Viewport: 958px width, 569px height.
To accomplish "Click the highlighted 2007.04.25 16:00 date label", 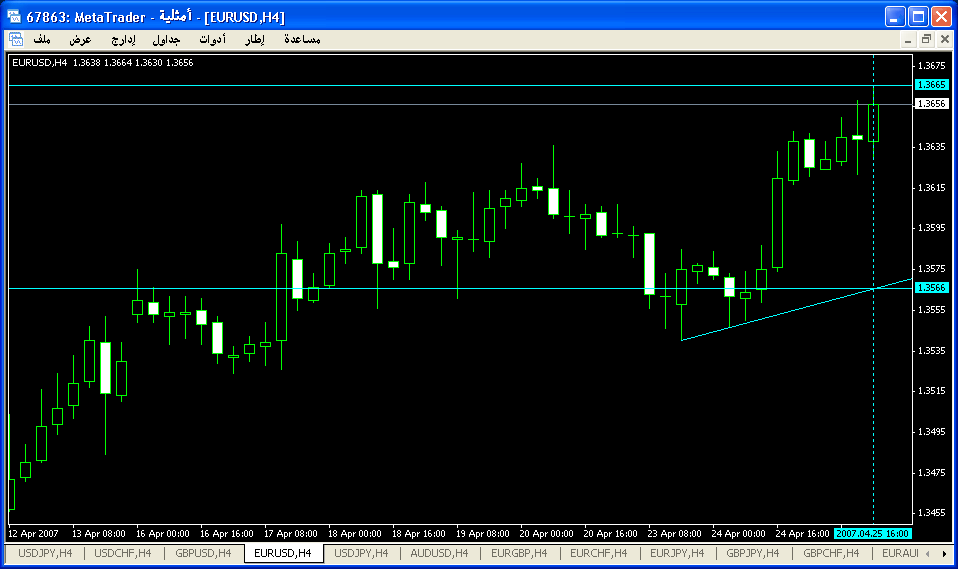I will (x=872, y=534).
